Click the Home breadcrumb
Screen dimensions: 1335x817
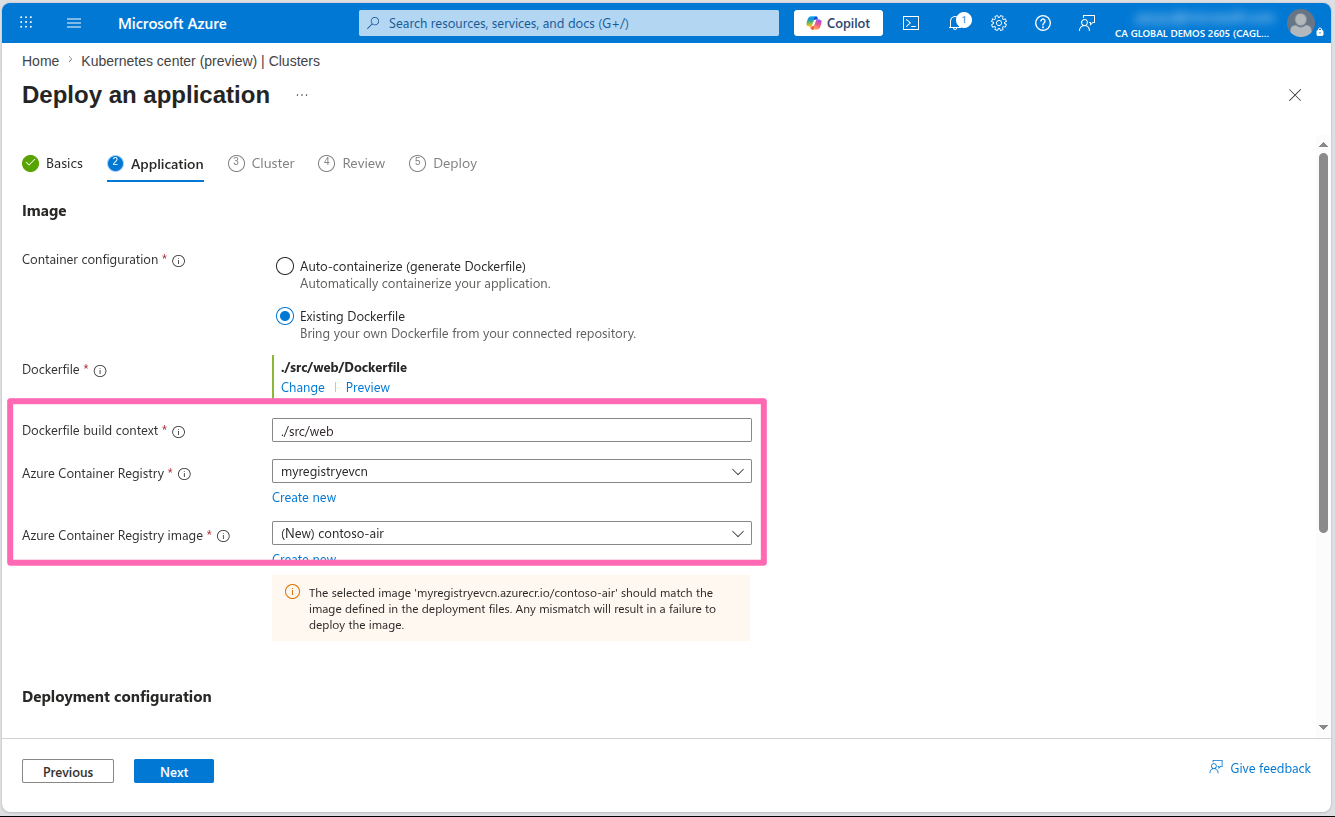(x=40, y=61)
